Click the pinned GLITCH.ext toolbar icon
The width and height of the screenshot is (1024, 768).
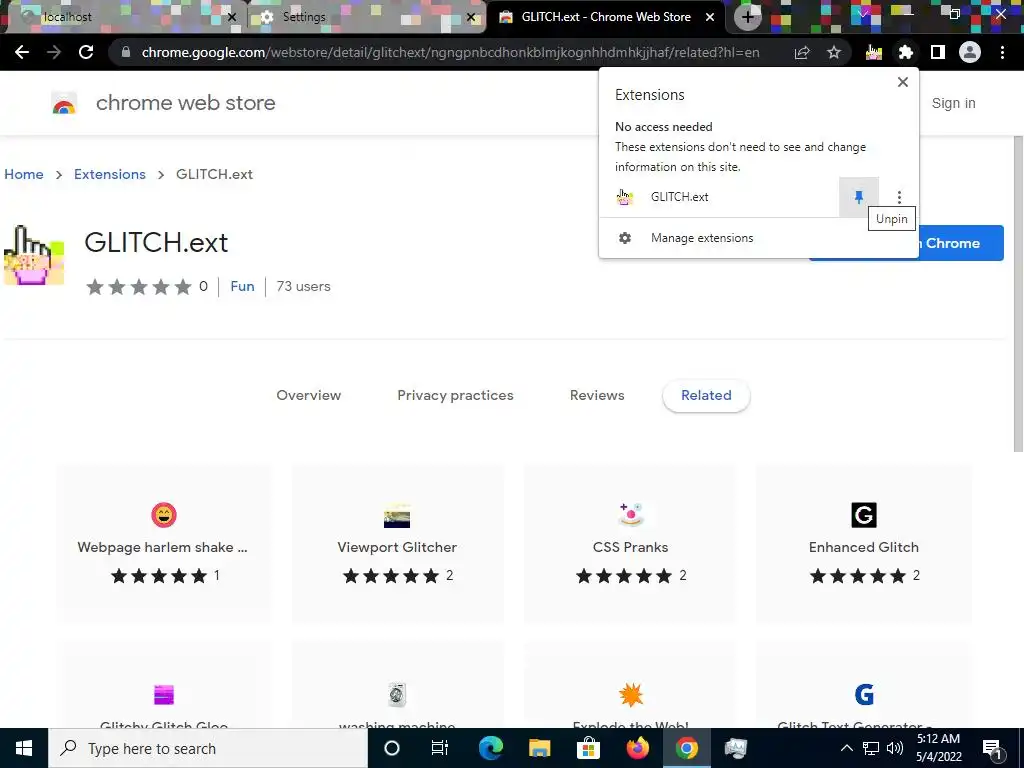click(873, 52)
